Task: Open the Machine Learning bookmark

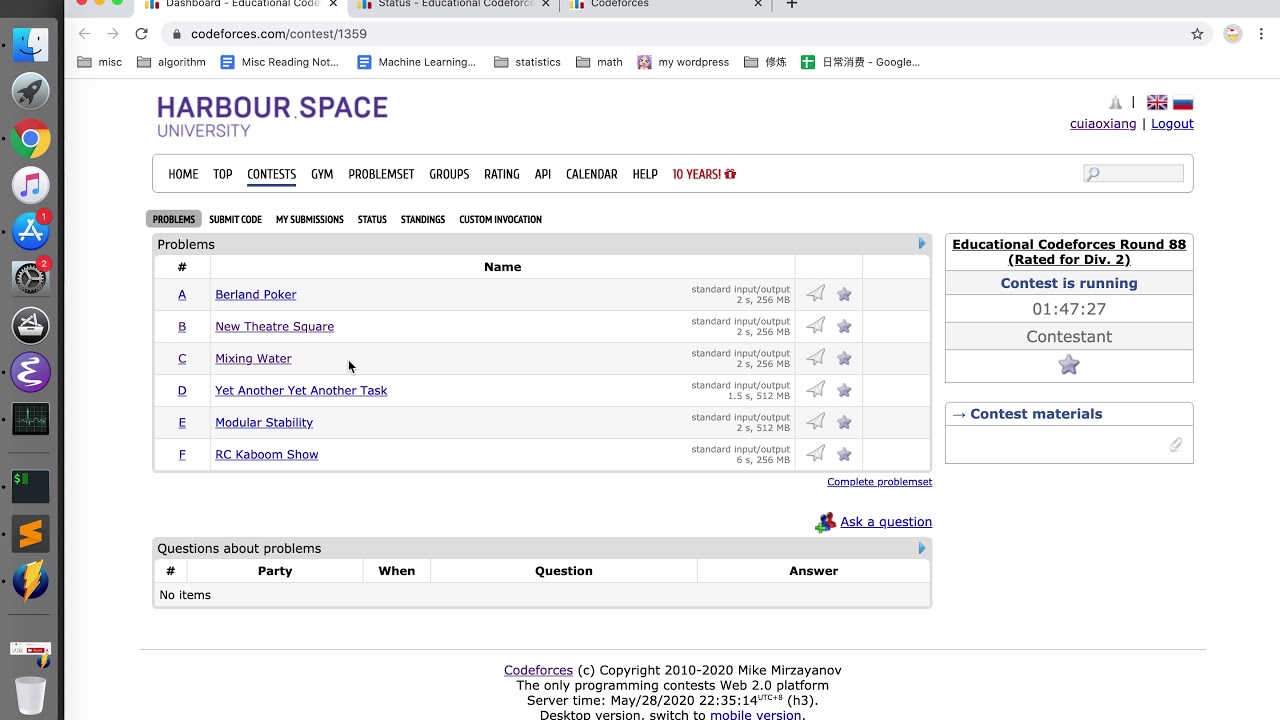Action: coord(417,62)
